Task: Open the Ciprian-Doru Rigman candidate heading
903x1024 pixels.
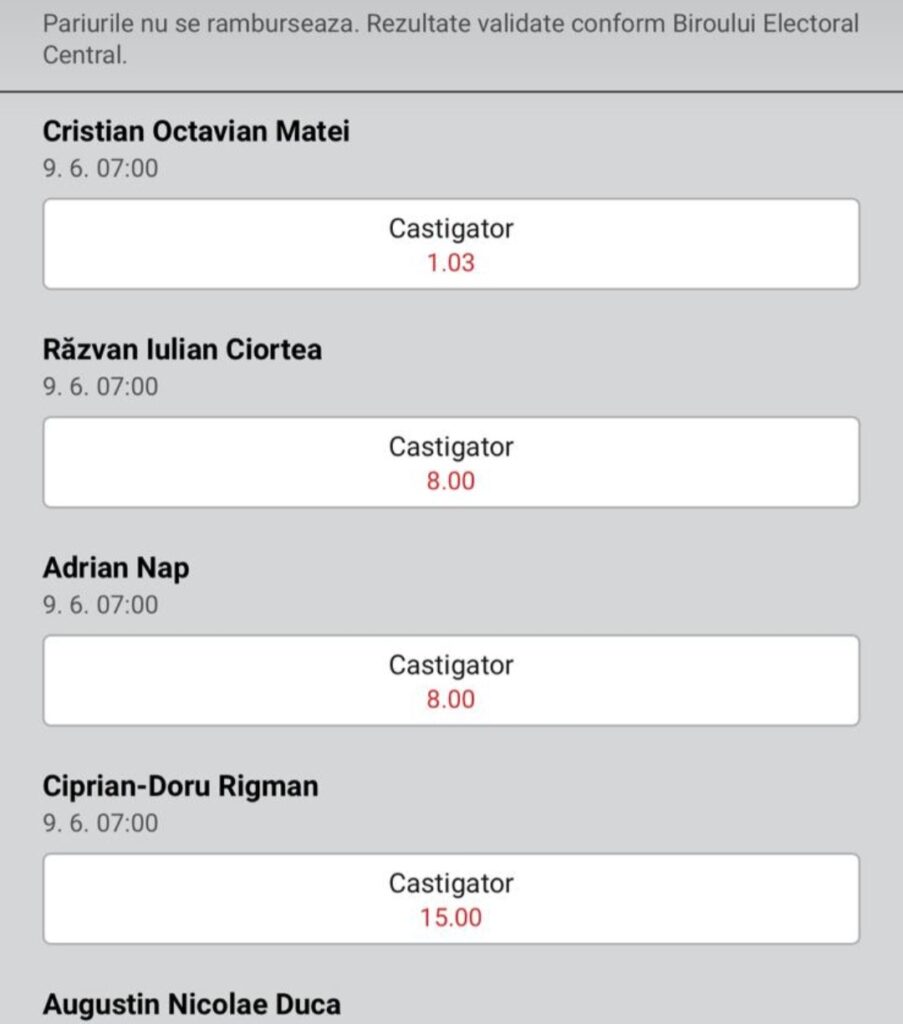Action: pyautogui.click(x=180, y=786)
